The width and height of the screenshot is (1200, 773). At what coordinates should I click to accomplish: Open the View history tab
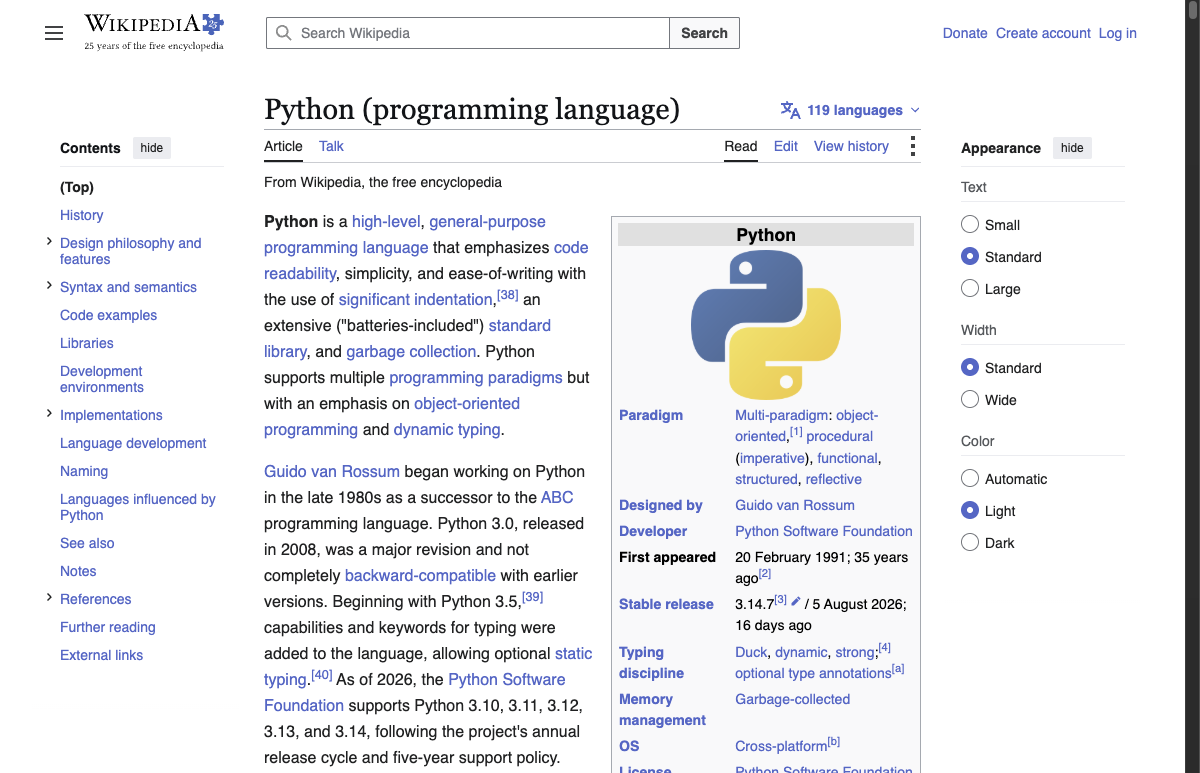coord(851,146)
